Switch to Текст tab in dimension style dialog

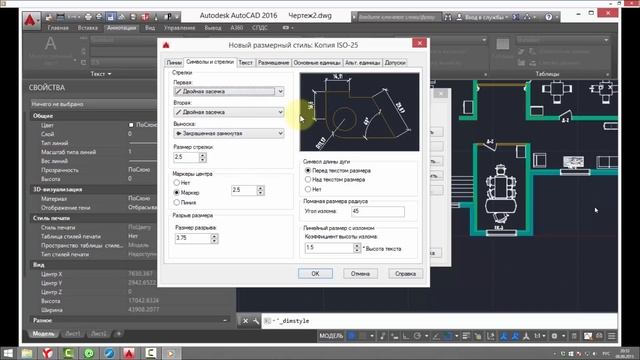click(246, 63)
